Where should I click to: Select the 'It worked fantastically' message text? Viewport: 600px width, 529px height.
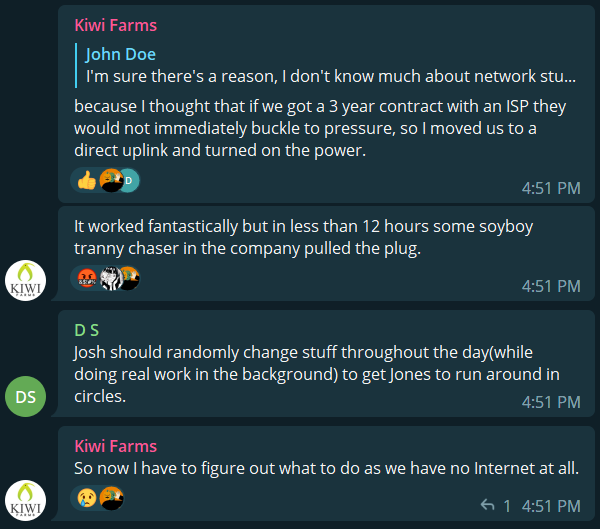click(x=260, y=237)
